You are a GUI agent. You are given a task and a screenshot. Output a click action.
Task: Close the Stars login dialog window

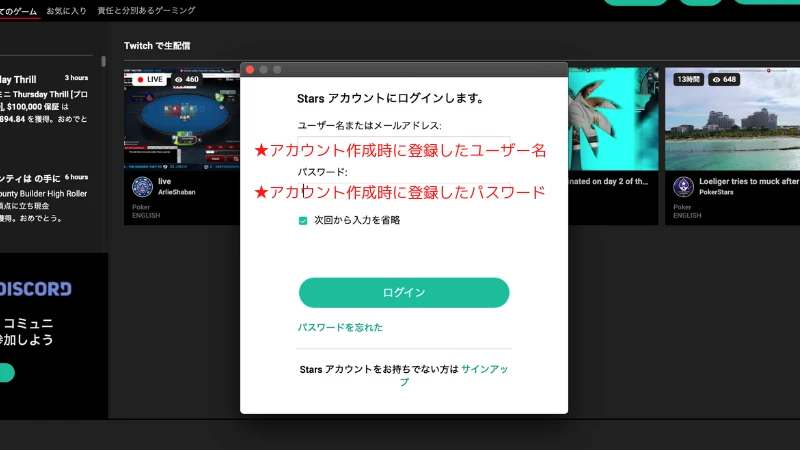[x=250, y=69]
